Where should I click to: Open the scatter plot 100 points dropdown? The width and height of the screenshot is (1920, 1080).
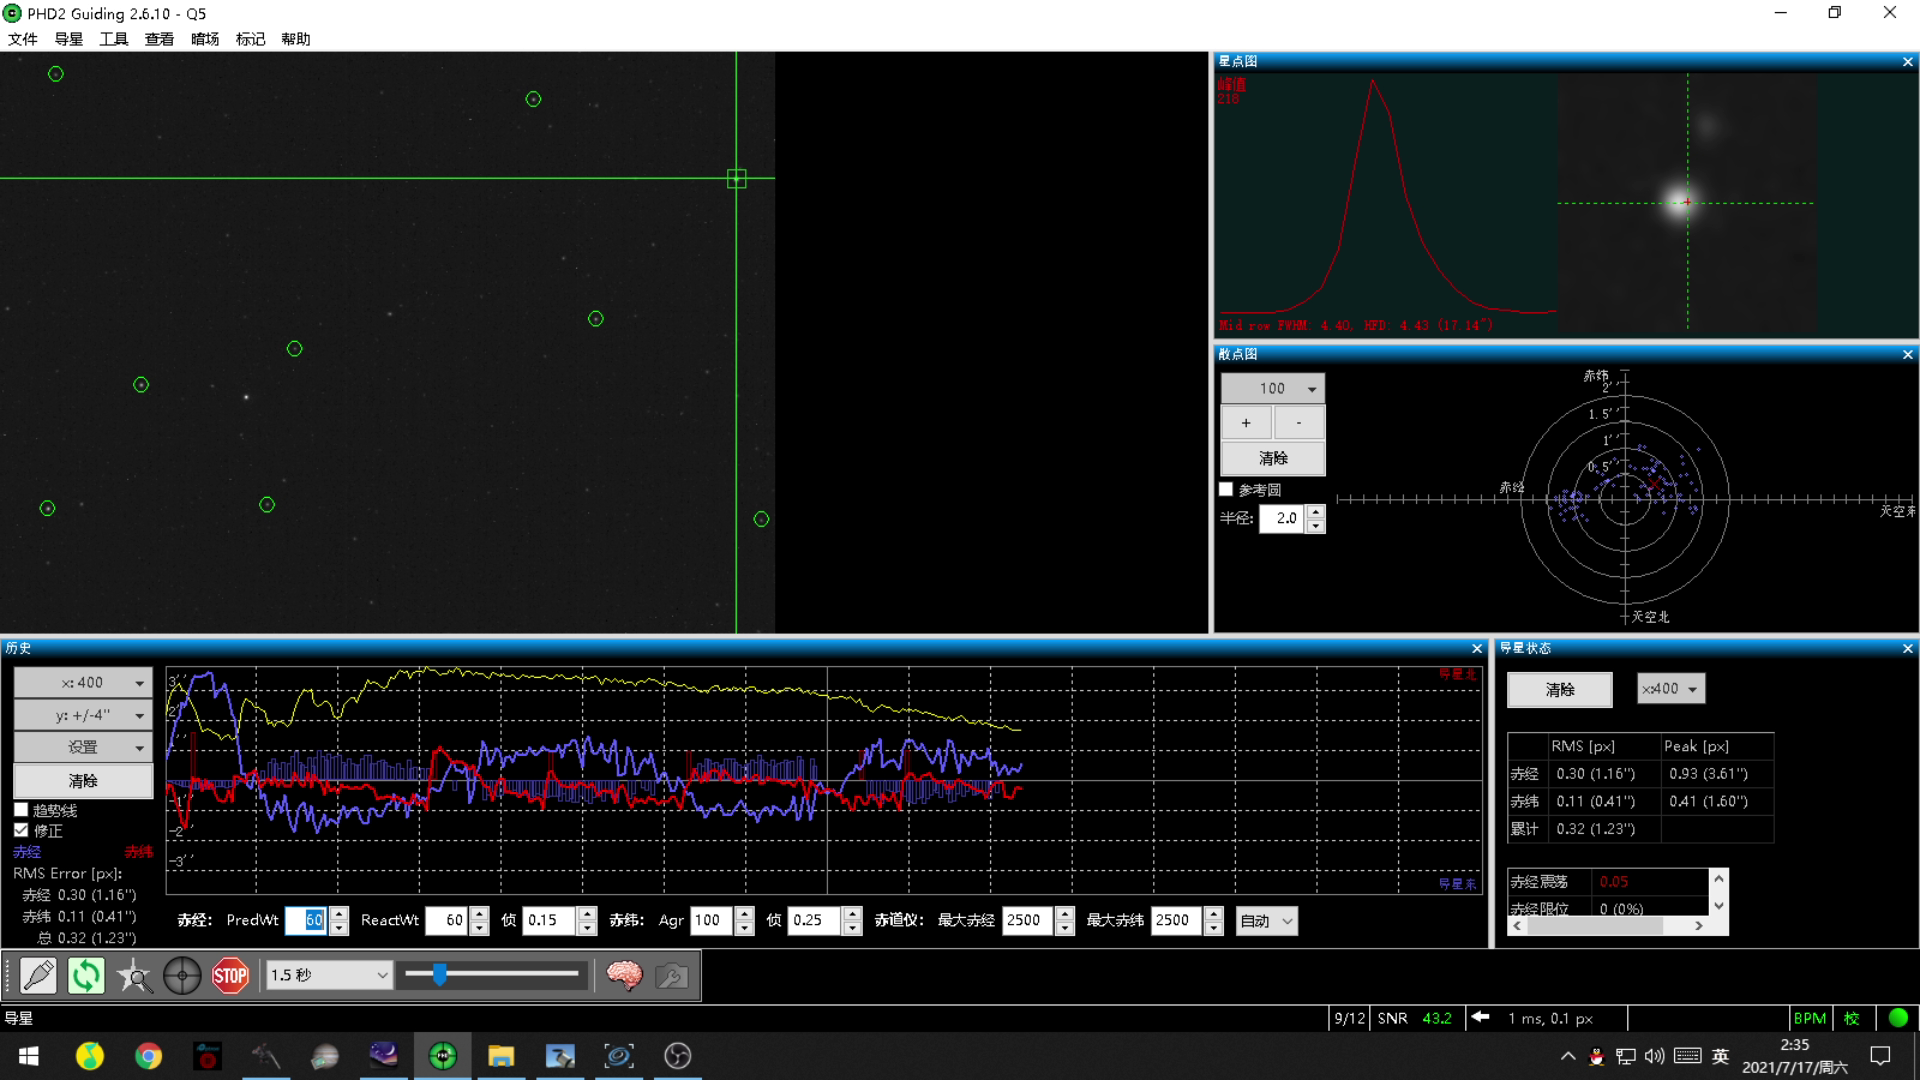[x=1273, y=388]
